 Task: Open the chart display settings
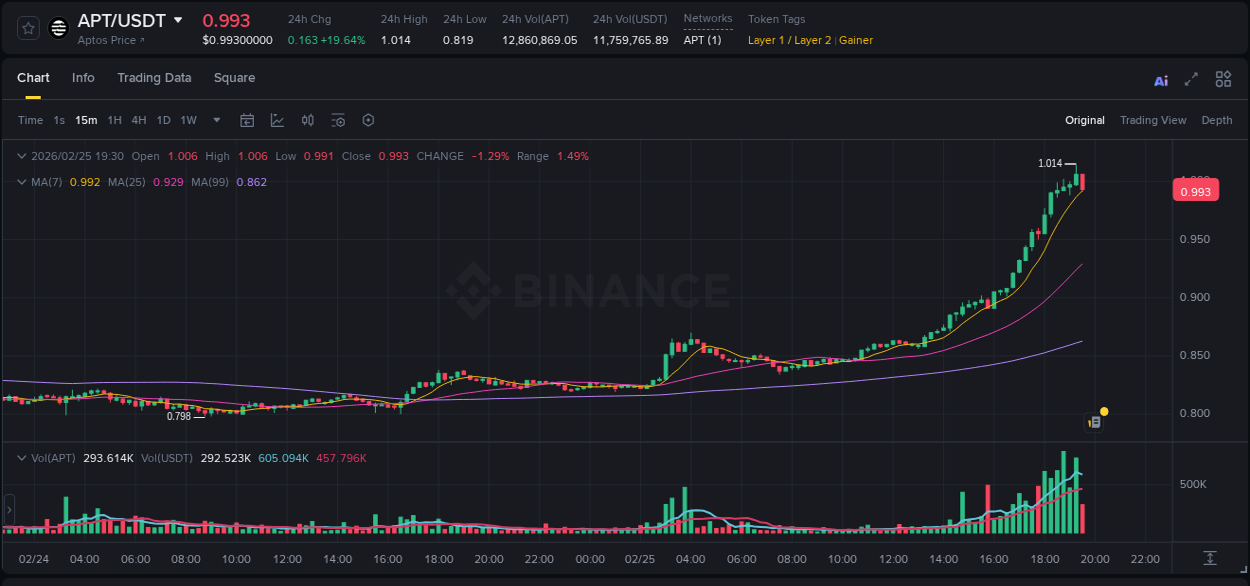point(338,120)
